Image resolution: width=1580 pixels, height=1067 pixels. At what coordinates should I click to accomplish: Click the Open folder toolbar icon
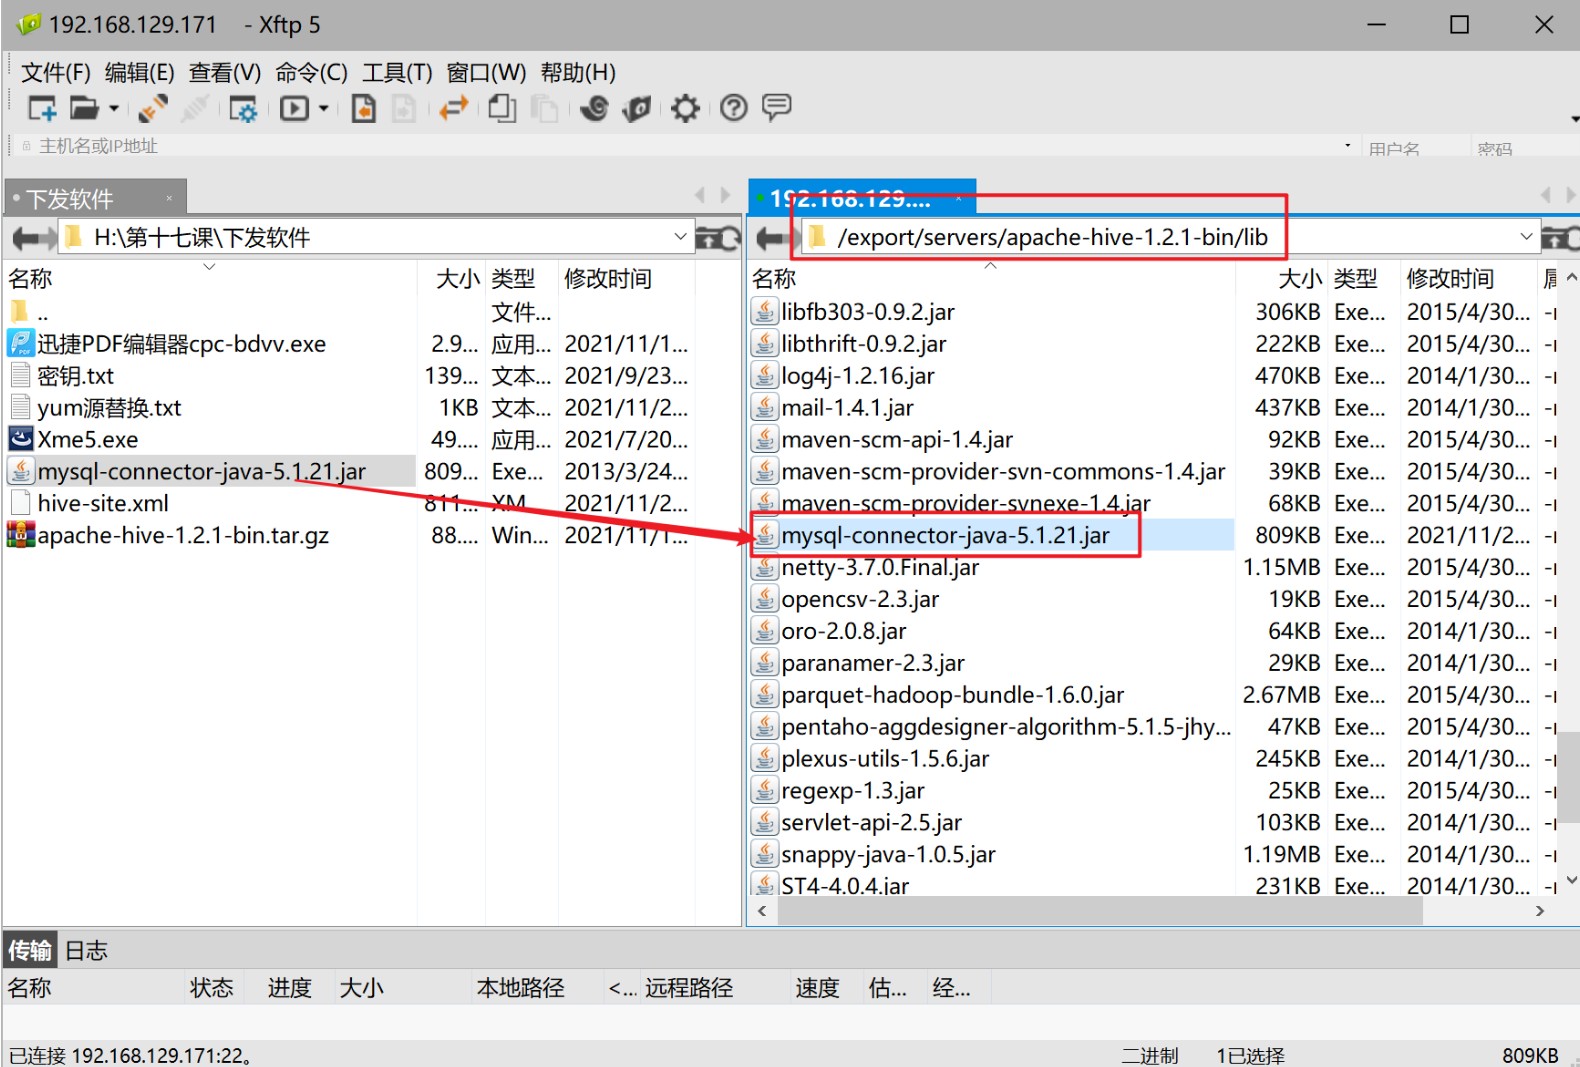click(x=84, y=108)
